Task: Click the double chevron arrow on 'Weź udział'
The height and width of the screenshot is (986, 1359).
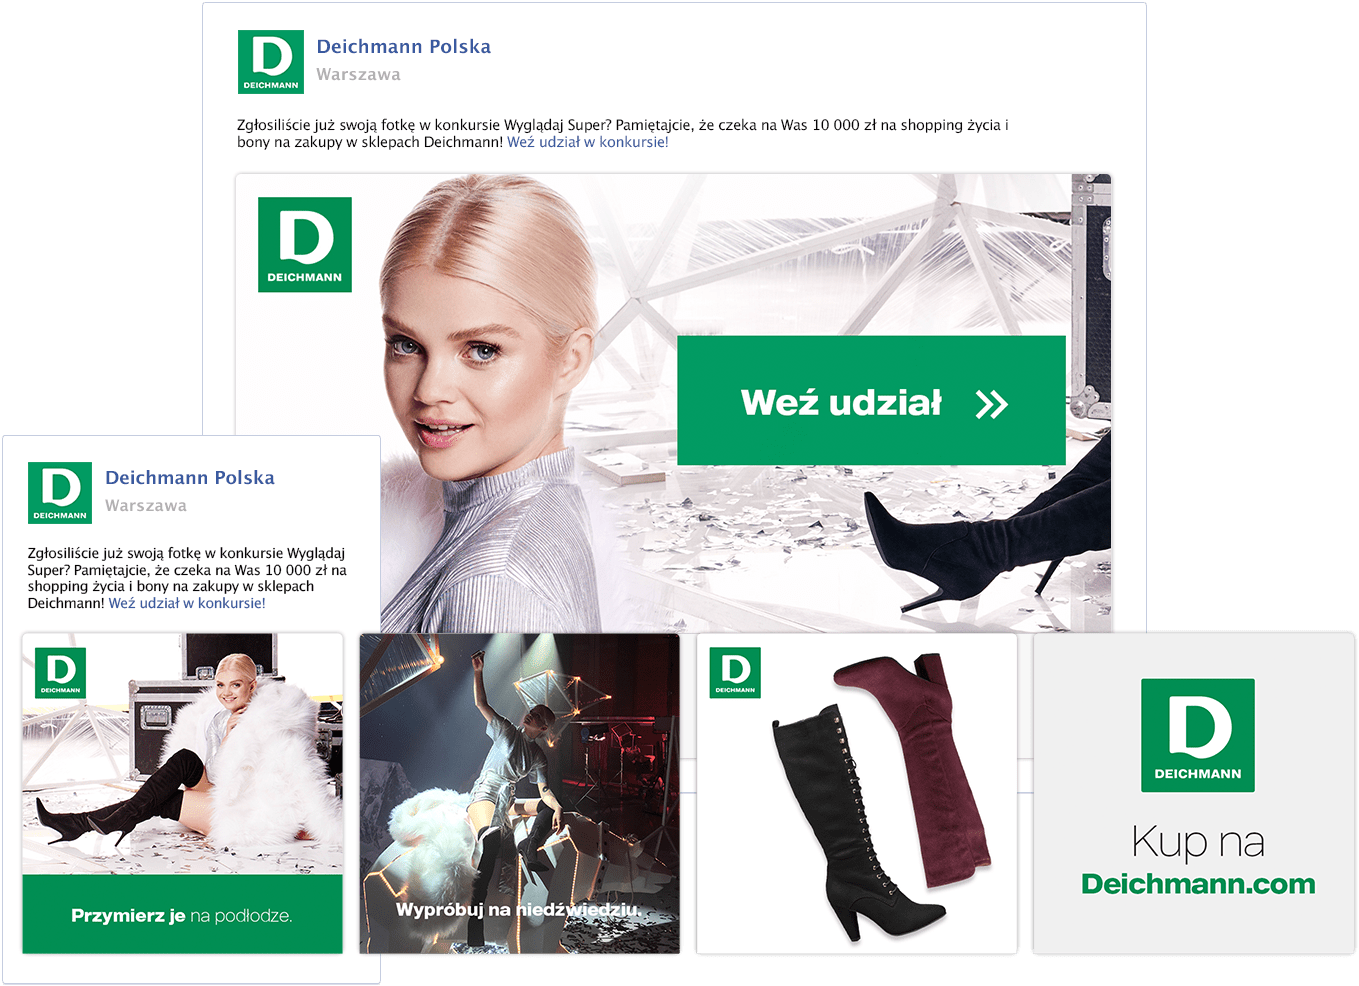Action: [x=991, y=404]
